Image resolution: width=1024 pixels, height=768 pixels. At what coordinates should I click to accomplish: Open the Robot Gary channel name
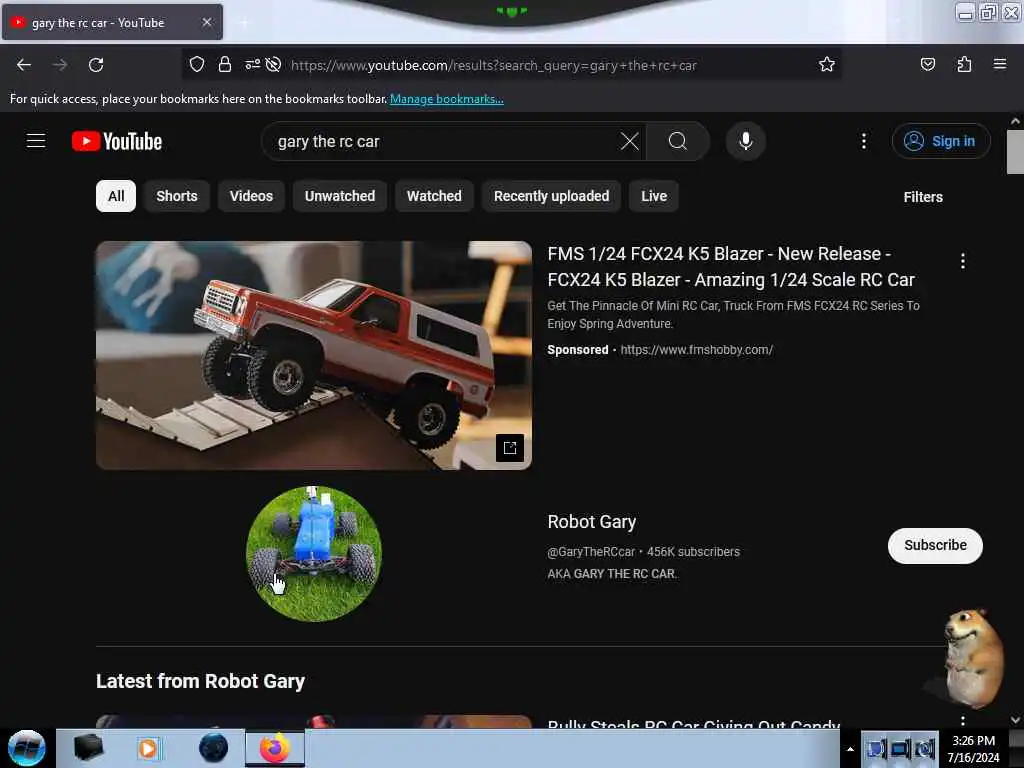tap(592, 522)
